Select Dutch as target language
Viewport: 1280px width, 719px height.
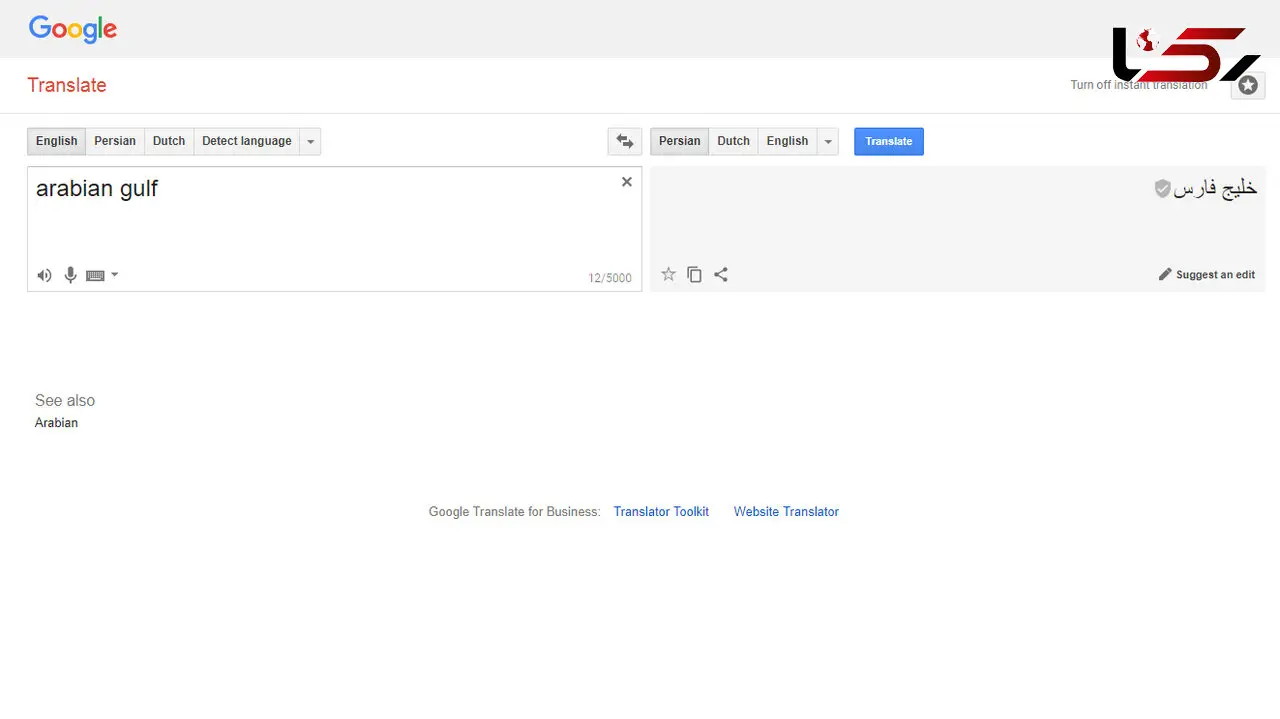point(733,141)
